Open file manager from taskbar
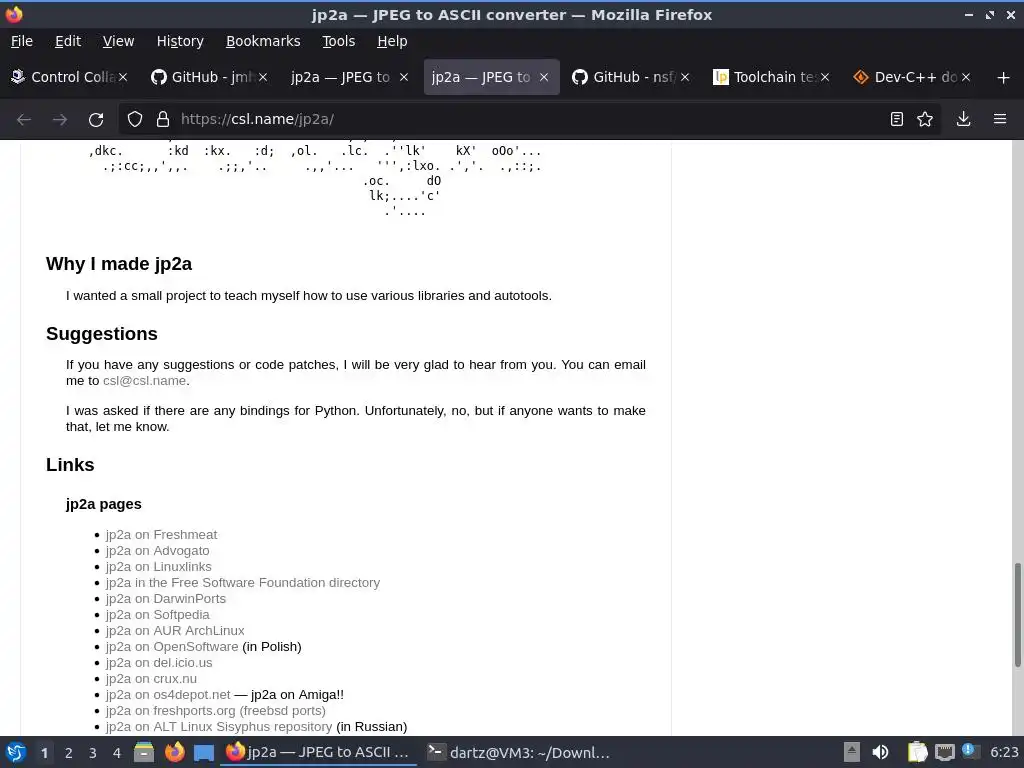The width and height of the screenshot is (1024, 768). [x=144, y=752]
